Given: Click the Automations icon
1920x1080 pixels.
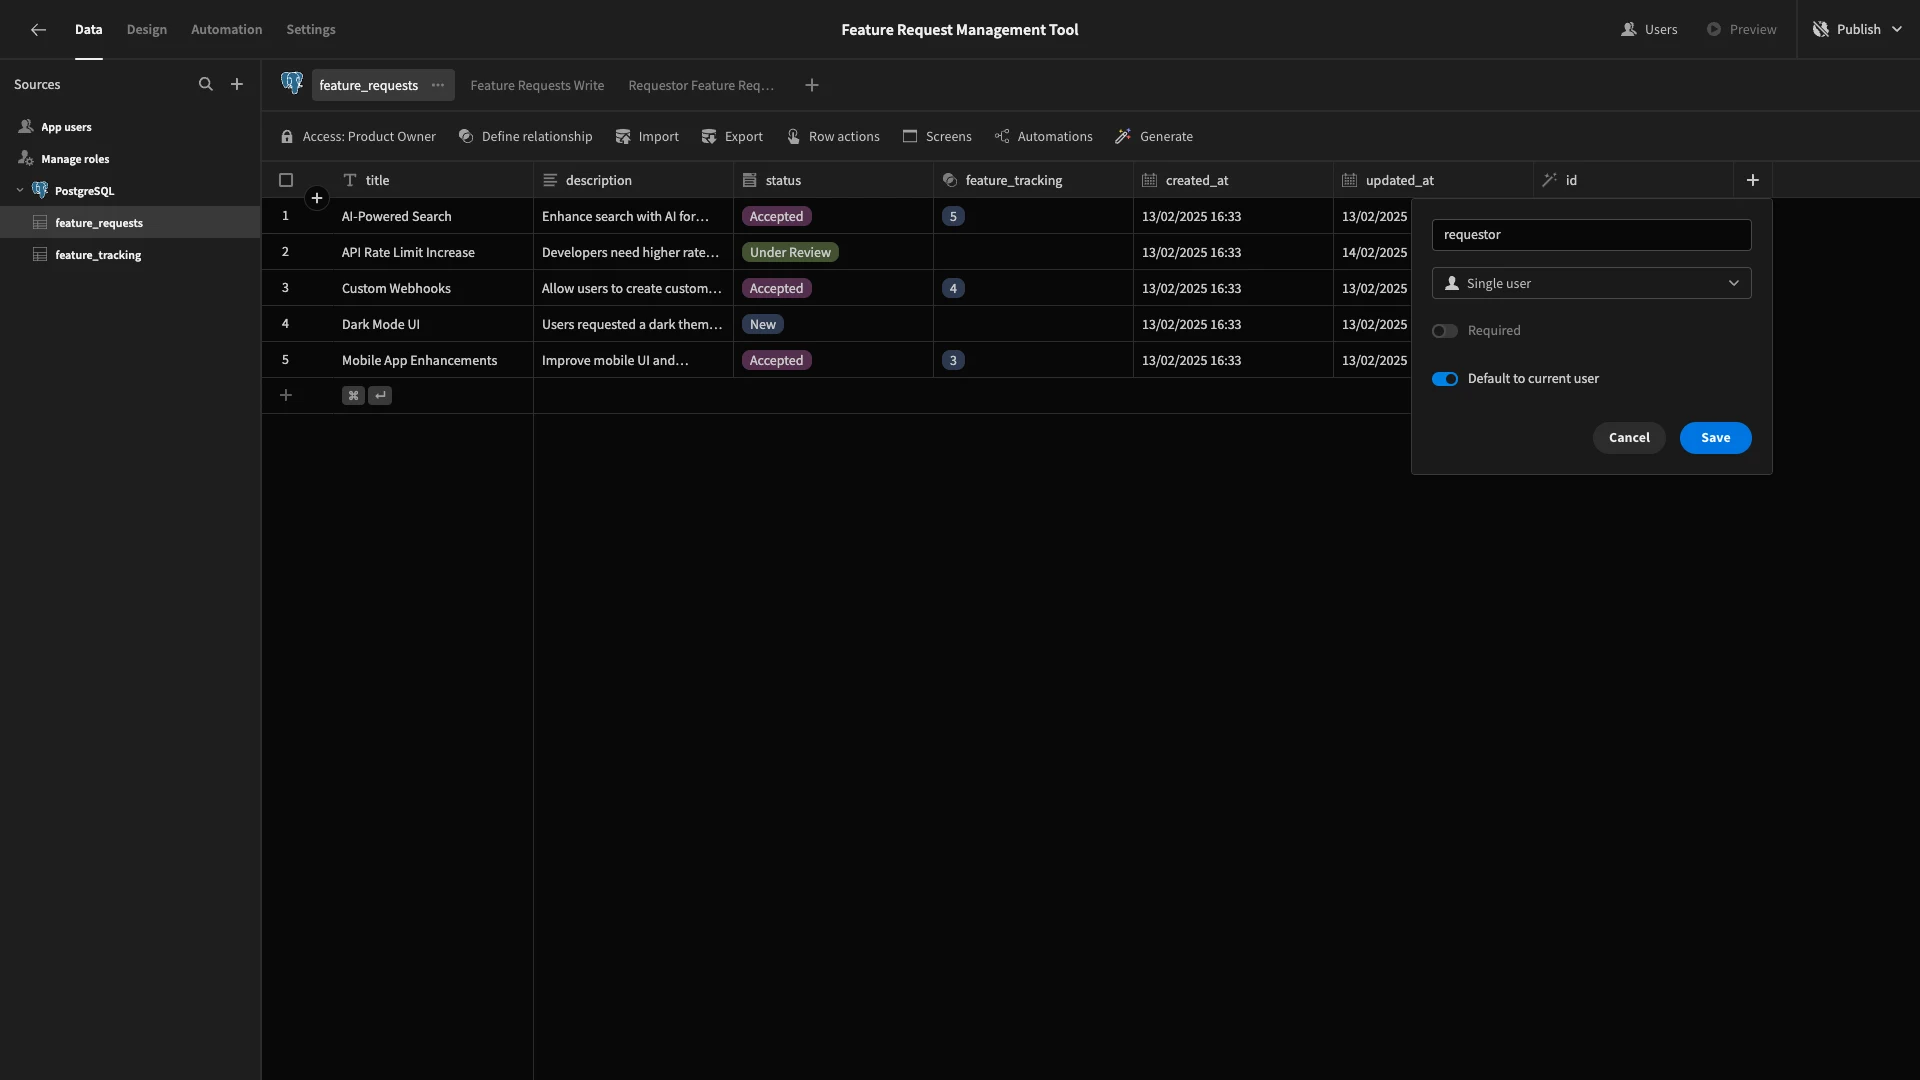Looking at the screenshot, I should [1002, 137].
